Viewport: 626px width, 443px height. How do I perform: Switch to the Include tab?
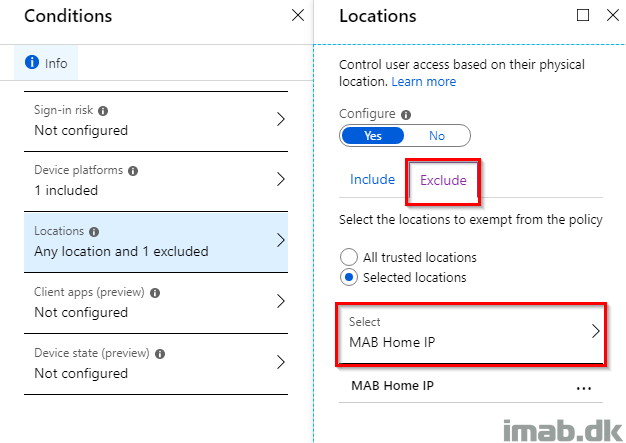[372, 180]
